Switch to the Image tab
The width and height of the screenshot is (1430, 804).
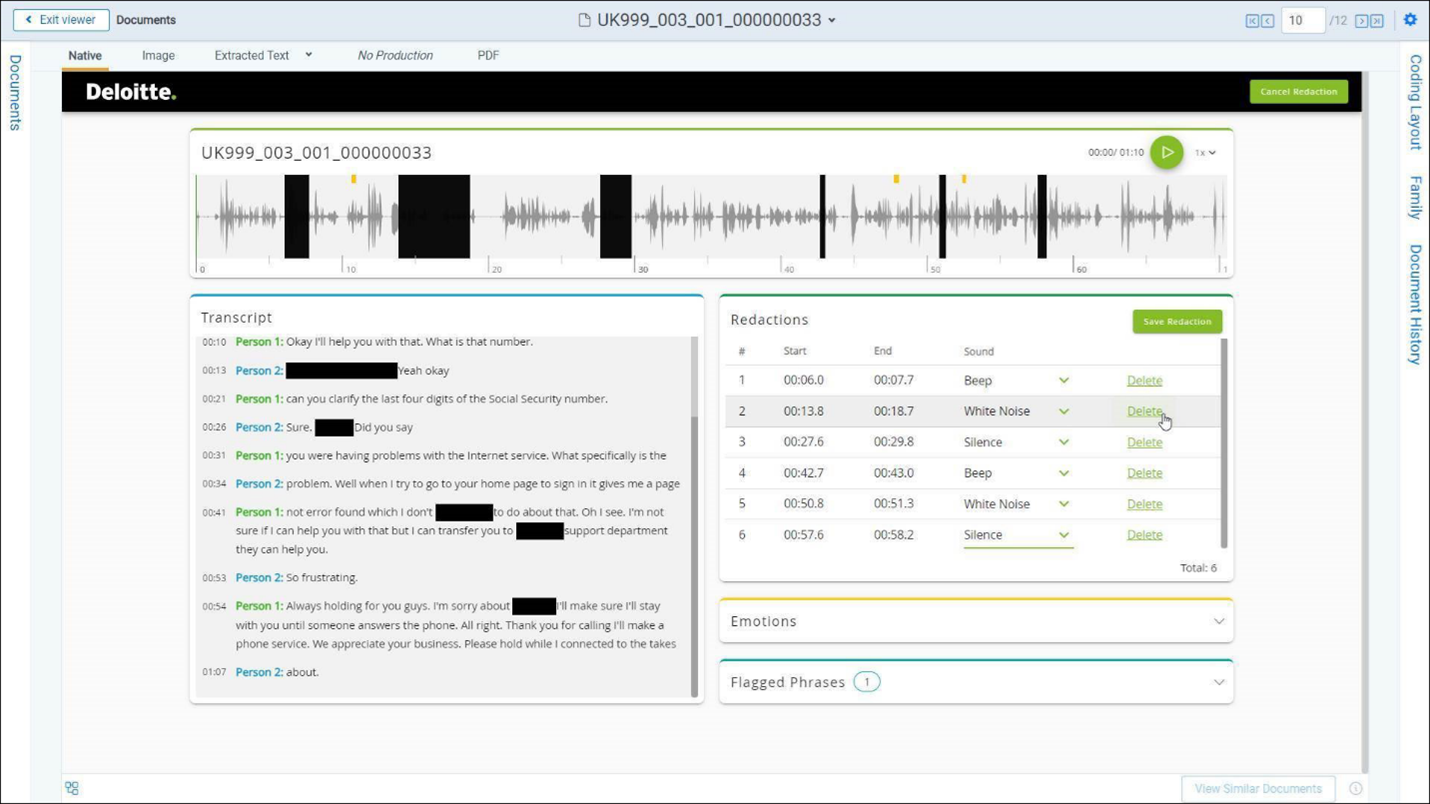(158, 56)
